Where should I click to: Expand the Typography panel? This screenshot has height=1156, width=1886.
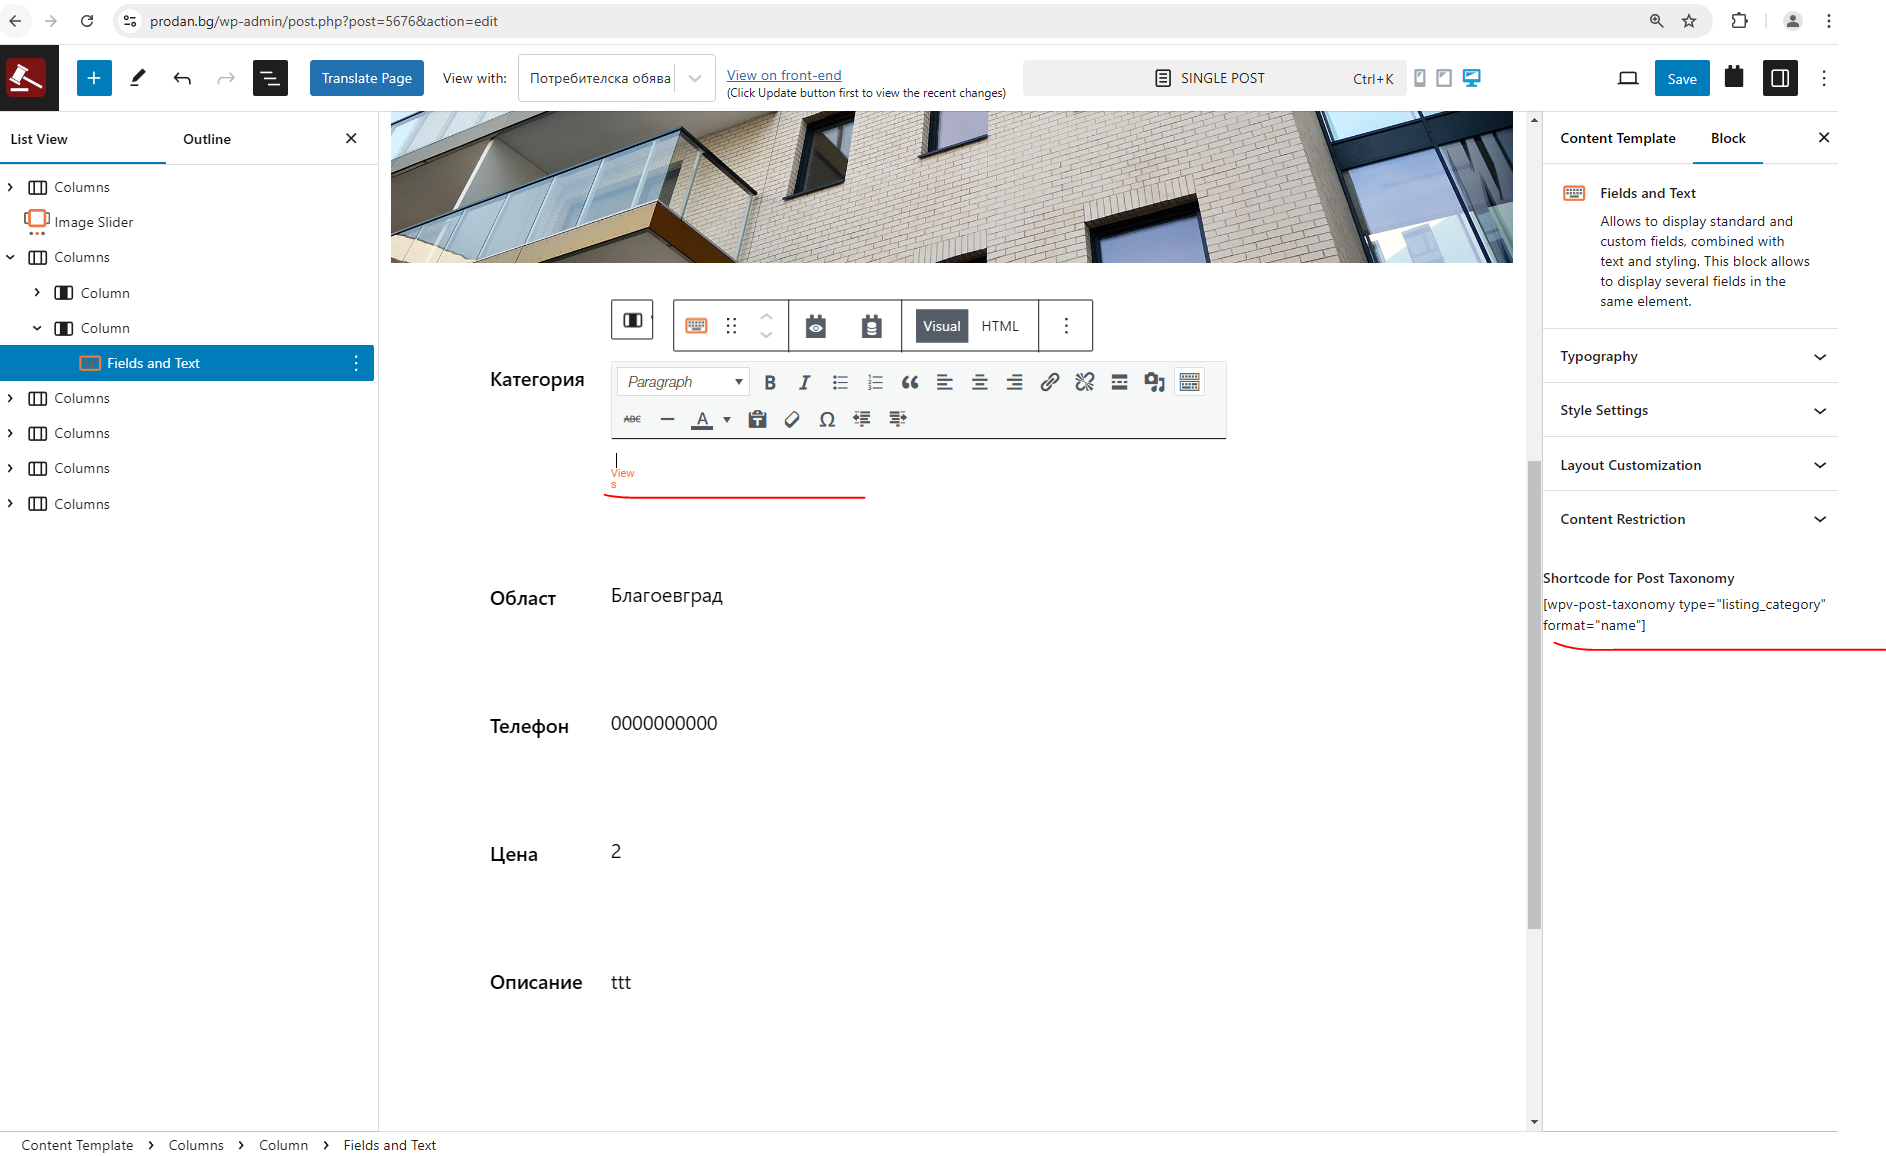pos(1690,356)
